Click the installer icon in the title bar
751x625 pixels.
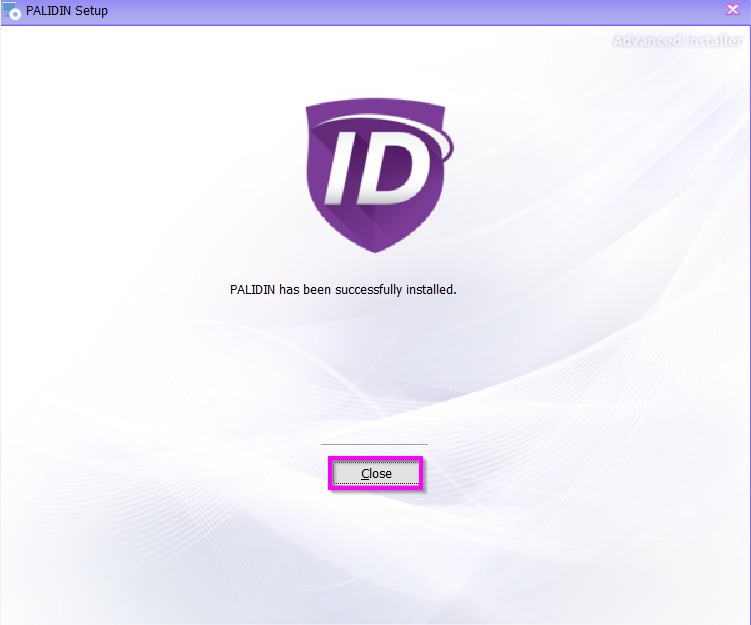coord(11,11)
